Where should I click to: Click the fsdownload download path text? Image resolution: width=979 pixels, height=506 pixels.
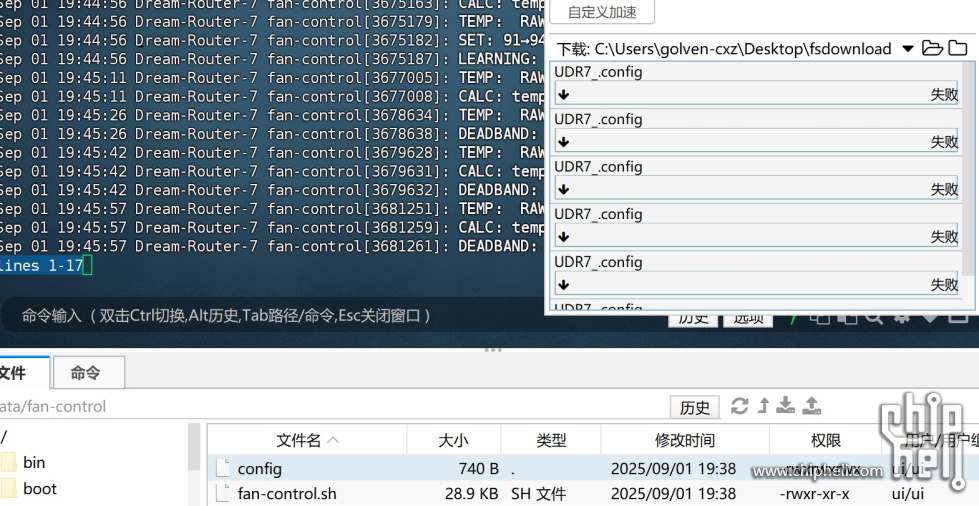click(x=743, y=49)
